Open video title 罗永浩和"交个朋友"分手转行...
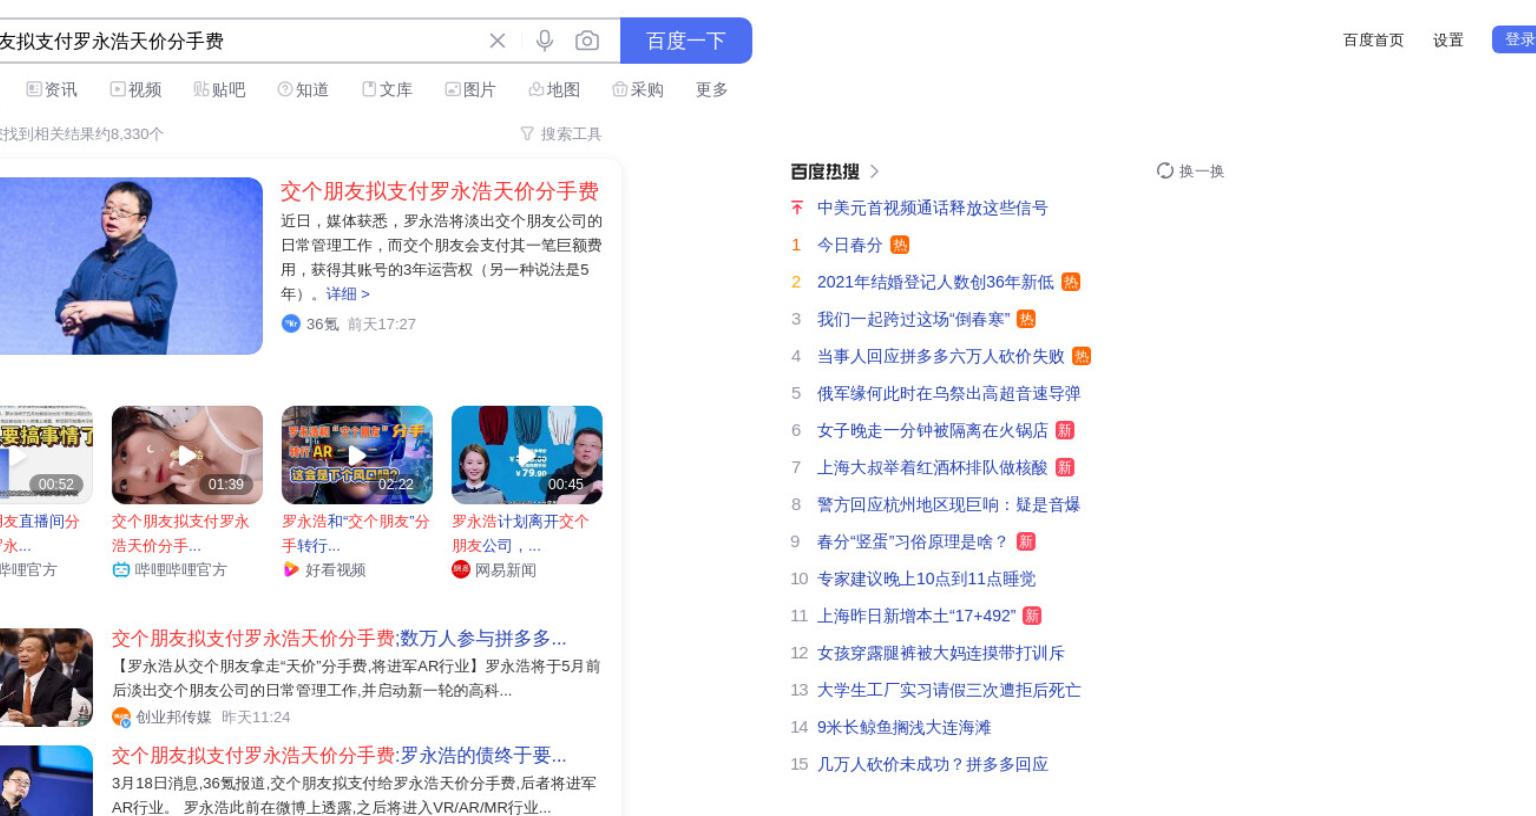 pyautogui.click(x=355, y=533)
